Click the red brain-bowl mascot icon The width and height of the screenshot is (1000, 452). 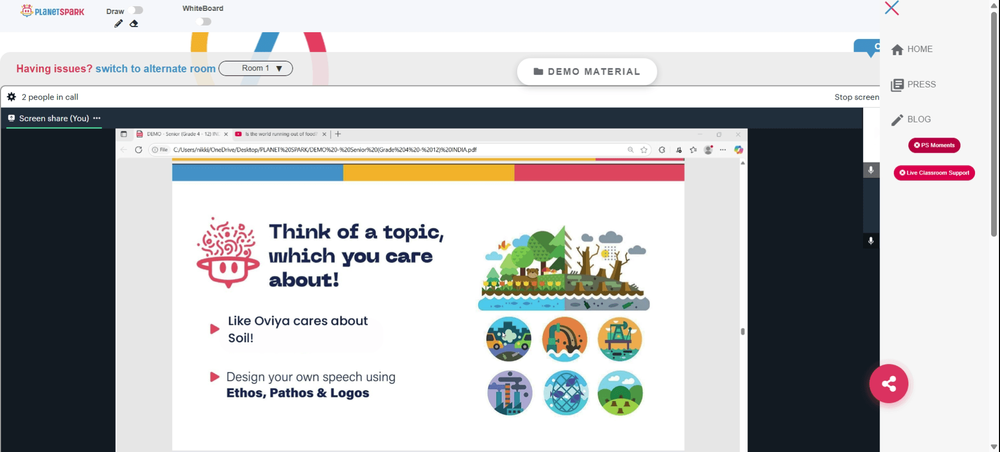coord(228,252)
